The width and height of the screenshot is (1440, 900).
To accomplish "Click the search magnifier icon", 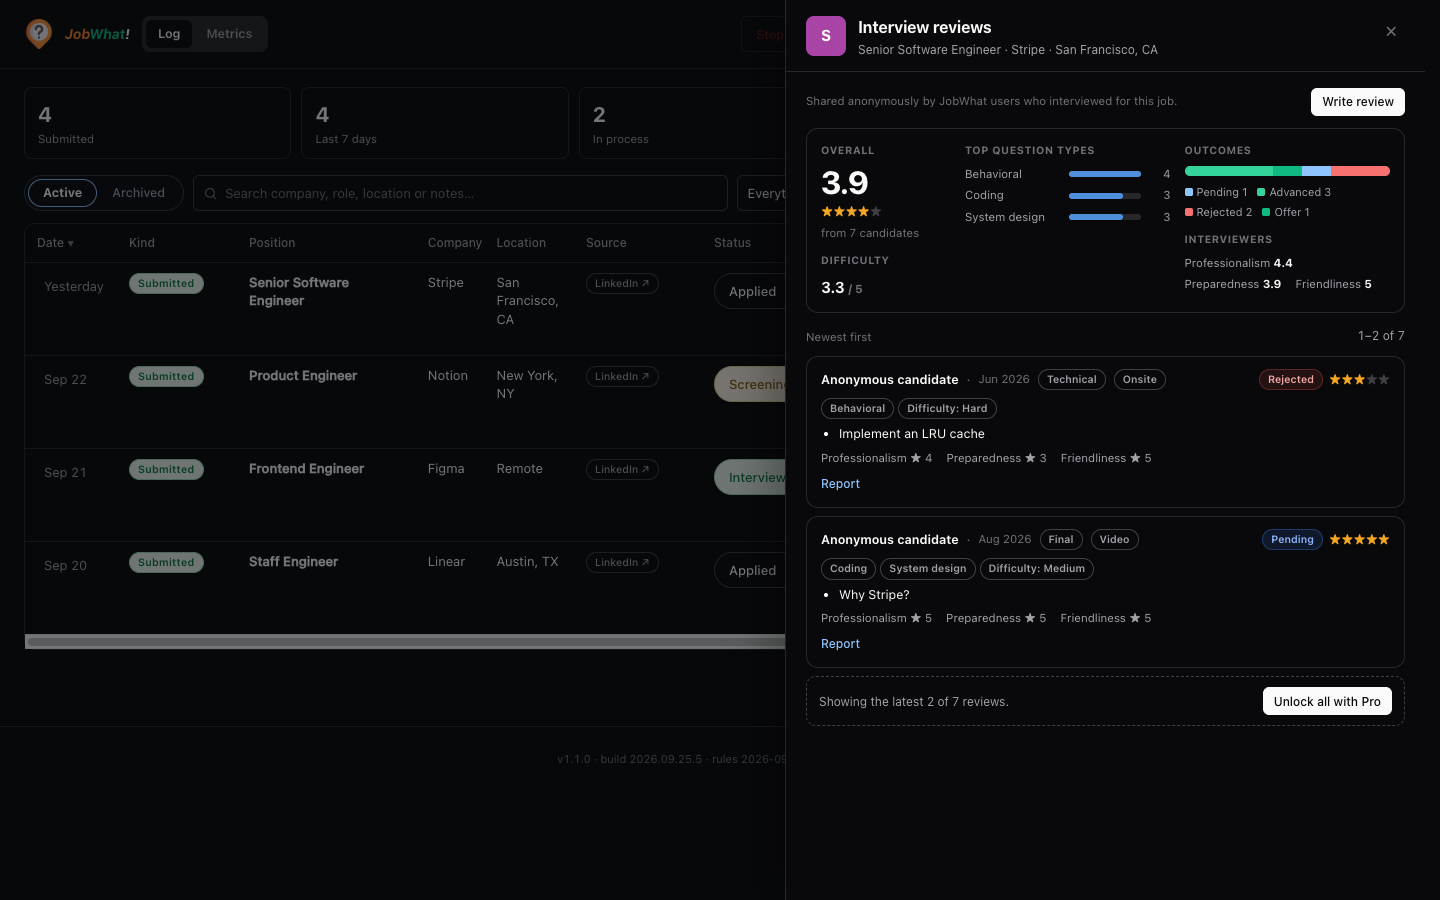I will click(211, 194).
